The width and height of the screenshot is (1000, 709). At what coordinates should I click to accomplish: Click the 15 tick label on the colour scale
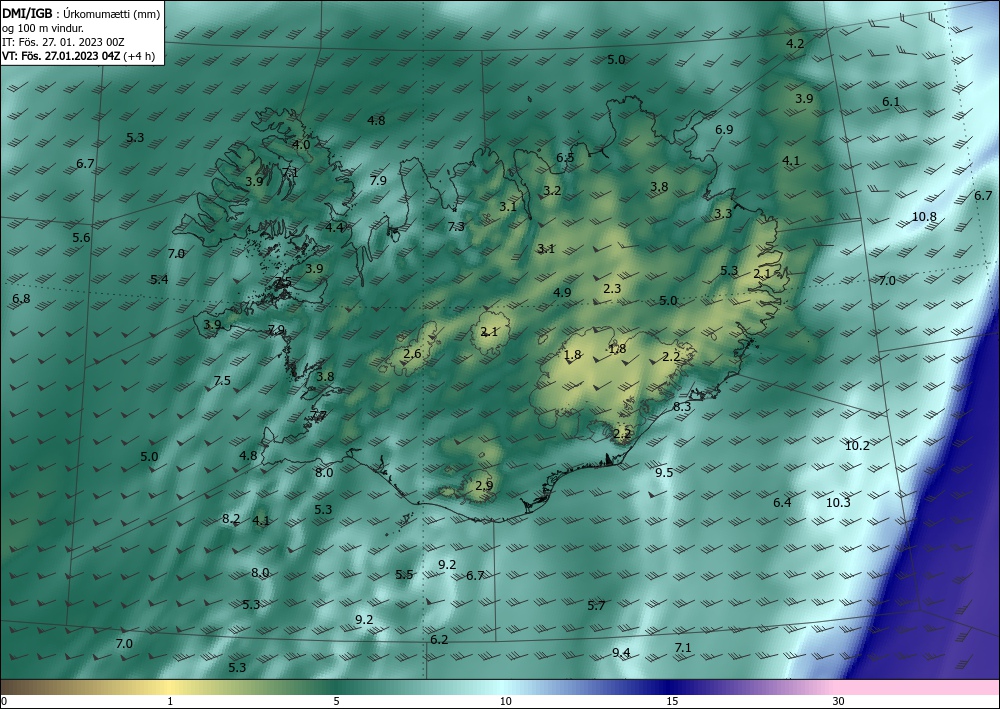coord(672,701)
